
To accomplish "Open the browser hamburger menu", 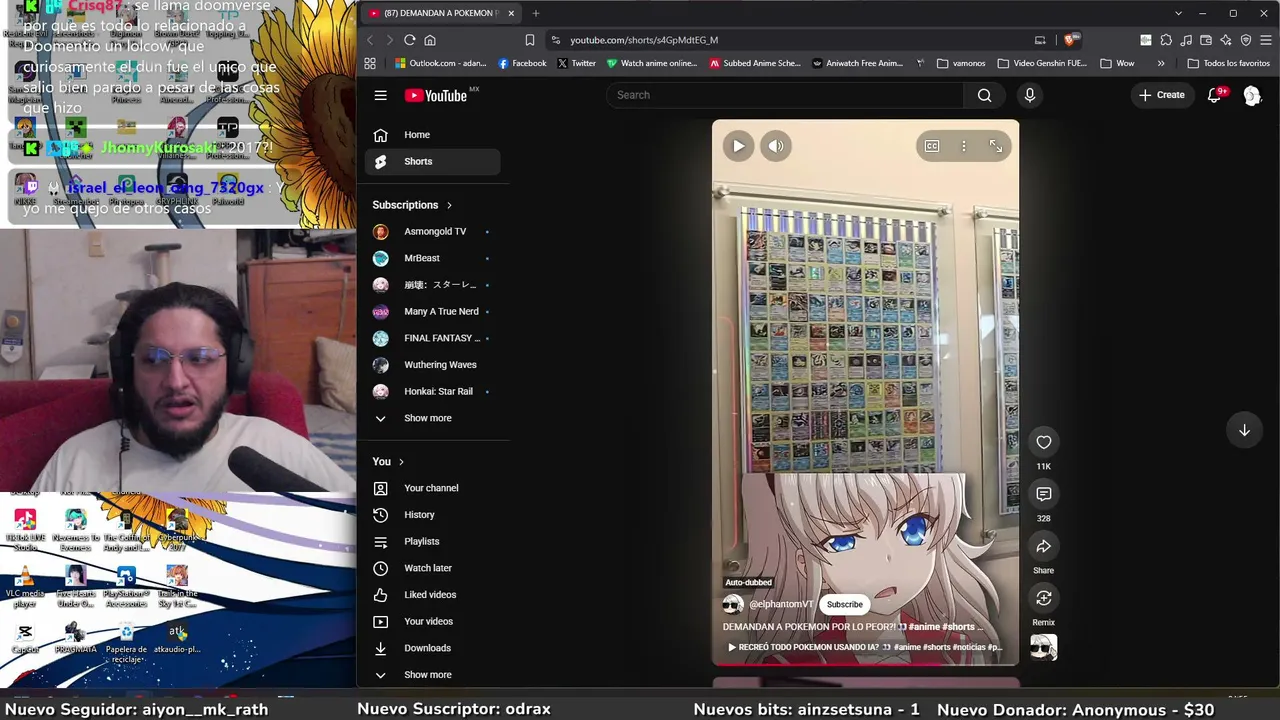I will [x=1266, y=40].
